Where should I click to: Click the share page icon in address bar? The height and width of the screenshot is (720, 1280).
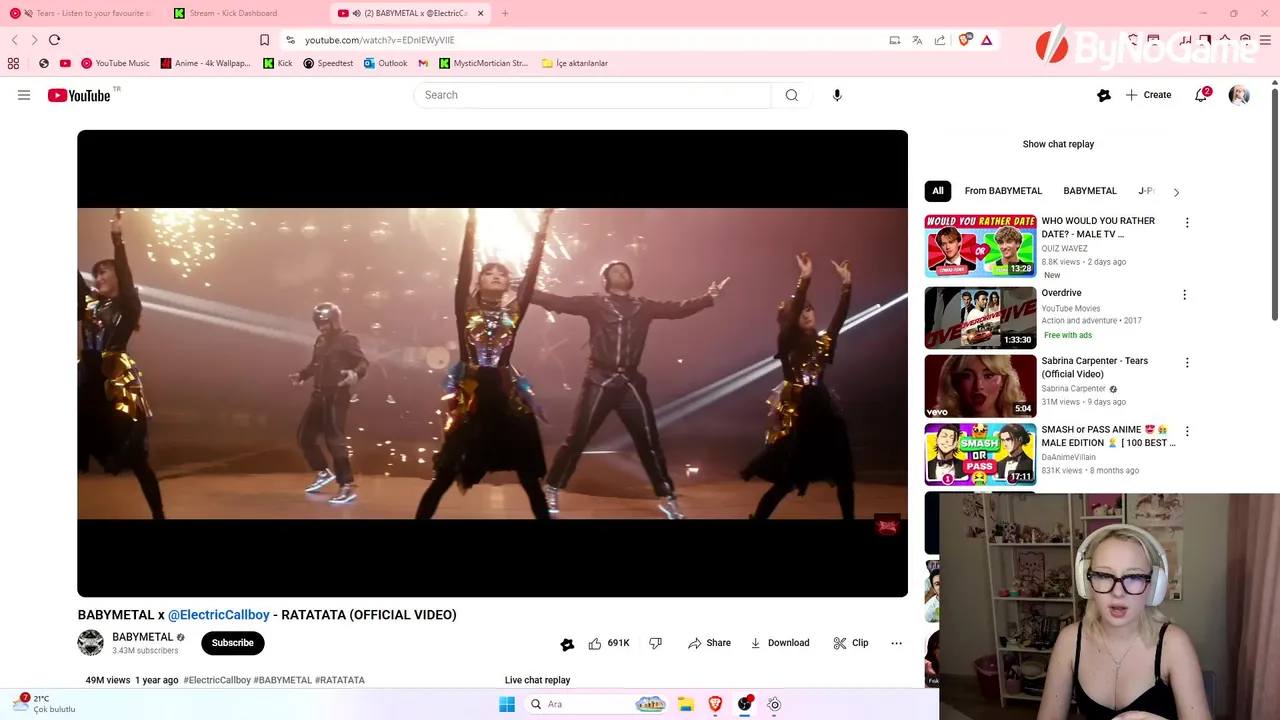pos(940,40)
